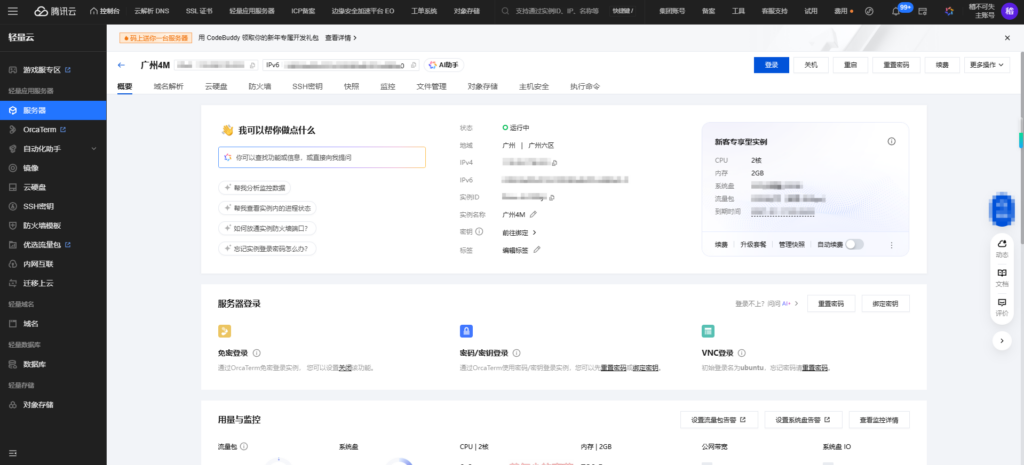
Task: Close the CodeBuddy promotion banner
Action: click(x=1007, y=37)
